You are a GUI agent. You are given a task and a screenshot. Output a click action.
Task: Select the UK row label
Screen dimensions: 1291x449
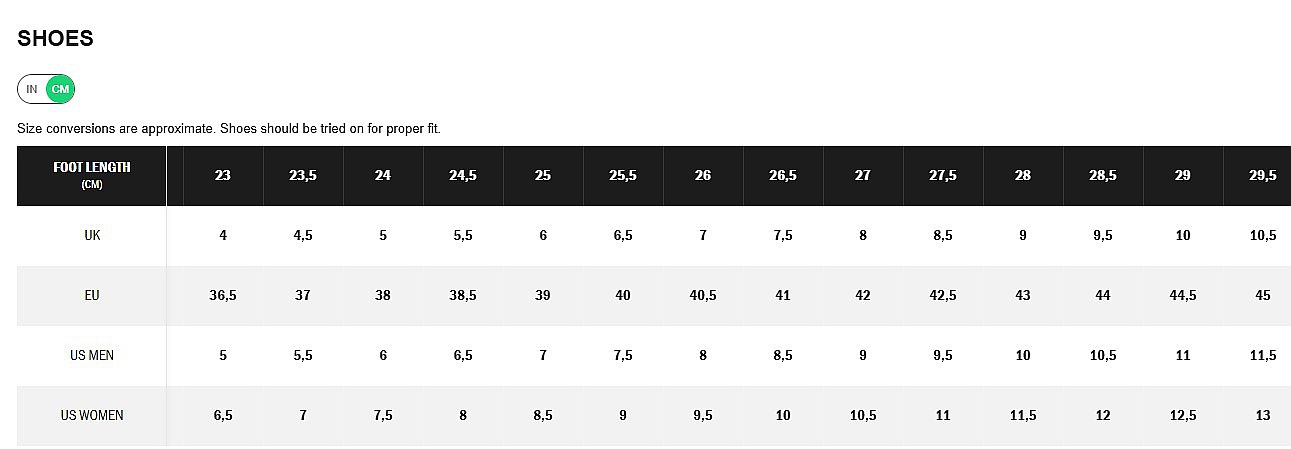92,236
